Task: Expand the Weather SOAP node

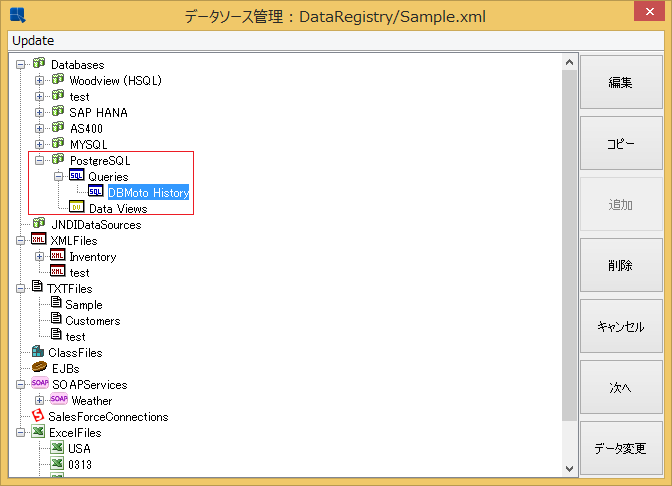Action: [39, 400]
